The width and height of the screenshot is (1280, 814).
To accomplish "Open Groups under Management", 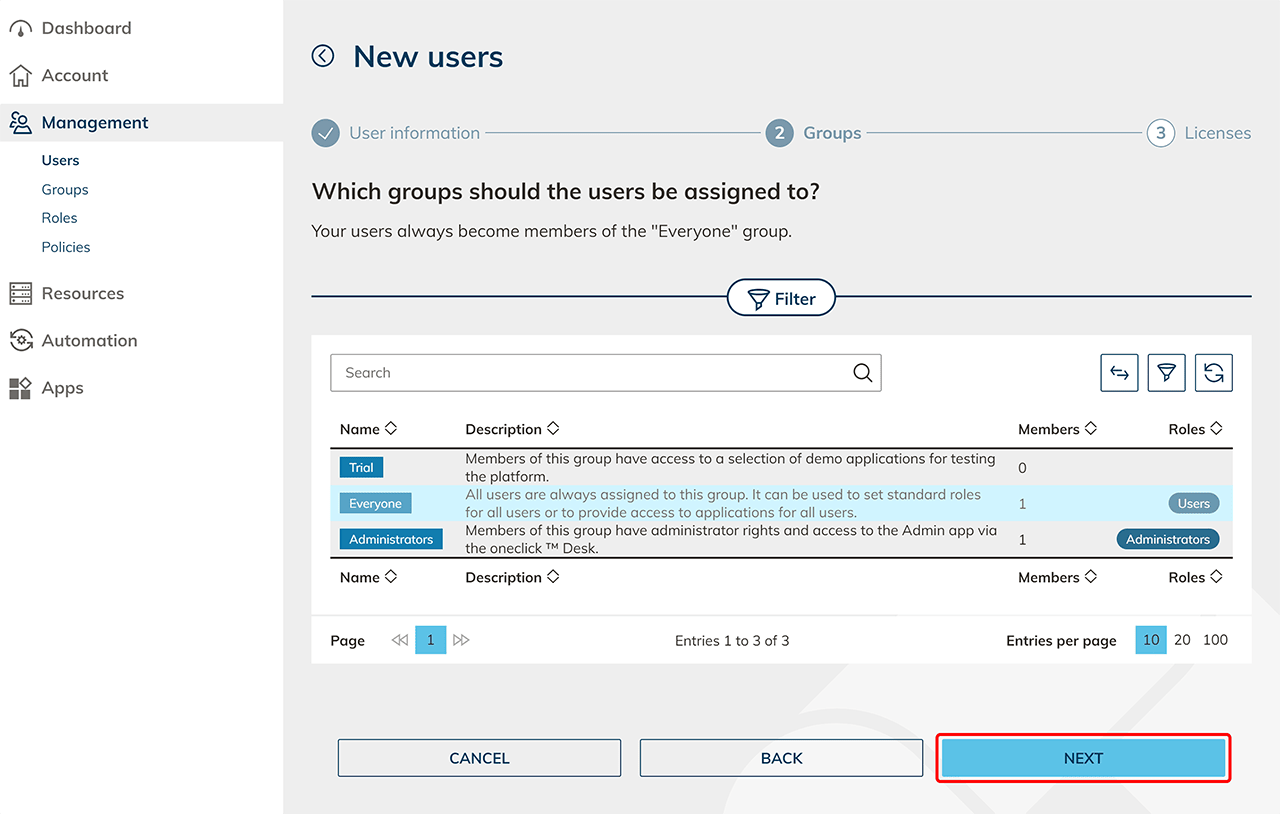I will [x=65, y=189].
